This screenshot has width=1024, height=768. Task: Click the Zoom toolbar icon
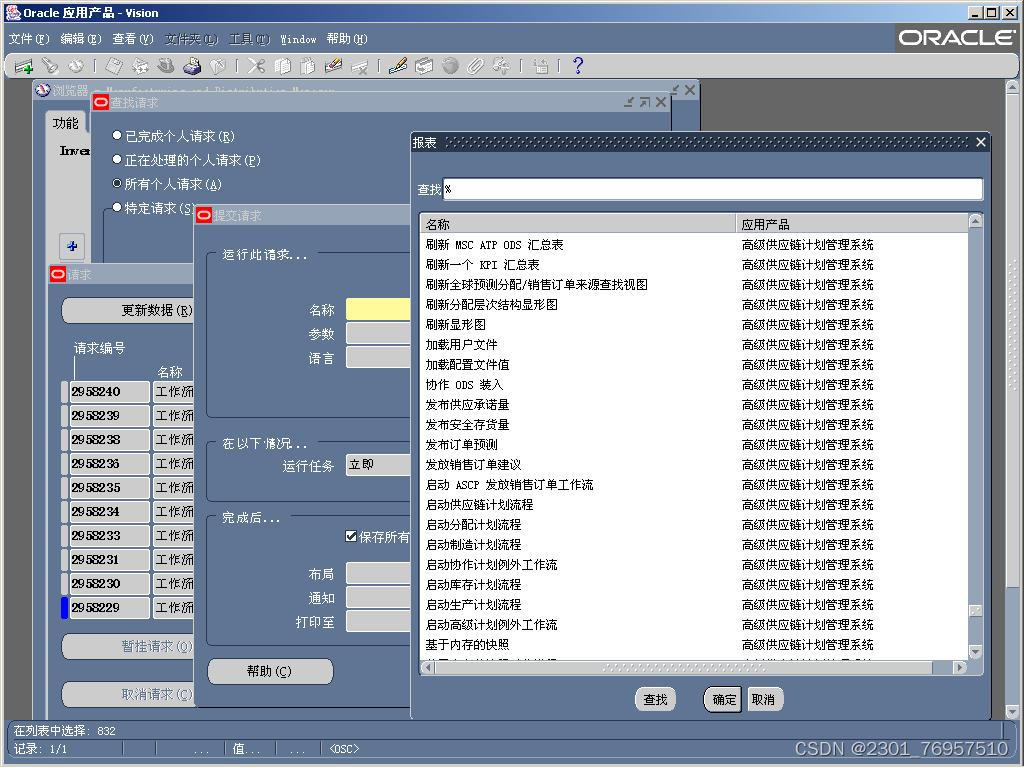(x=424, y=66)
